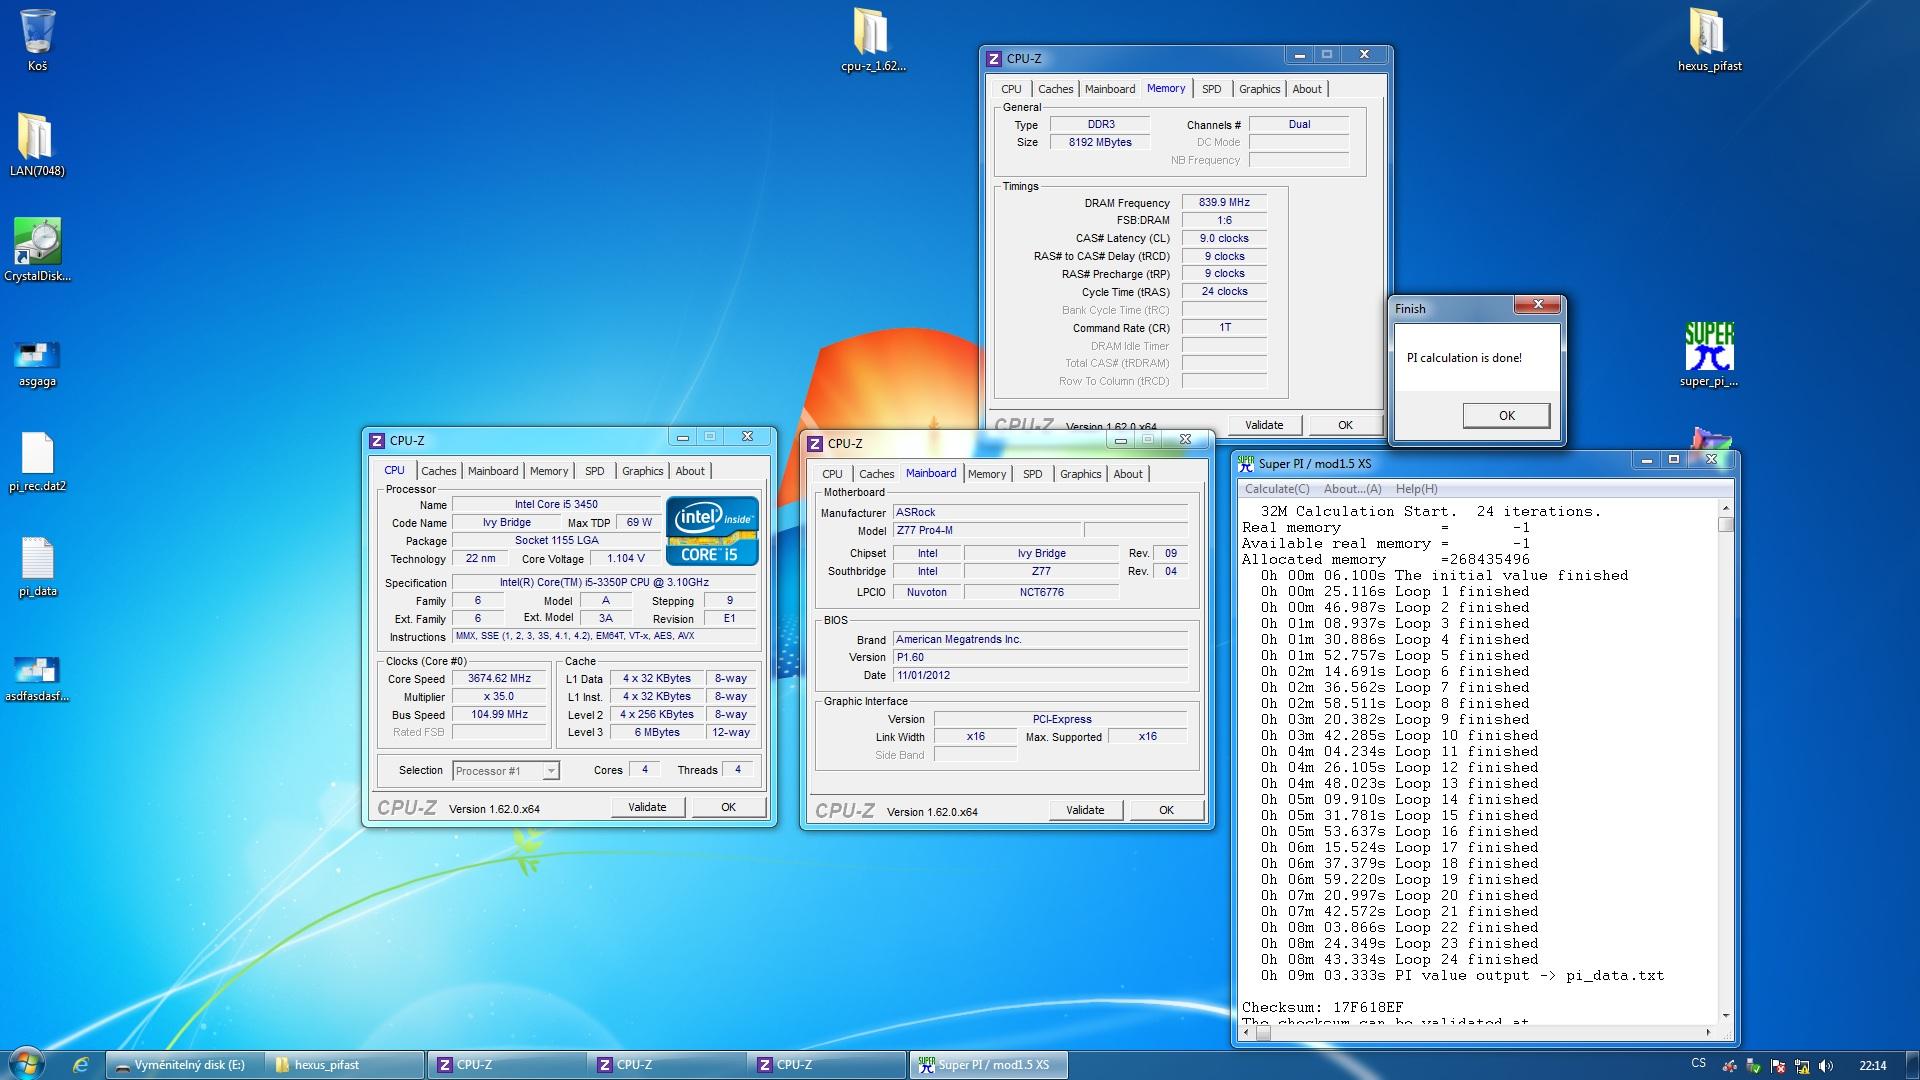Click Validate in the Memory window
The height and width of the screenshot is (1080, 1920).
pyautogui.click(x=1264, y=425)
